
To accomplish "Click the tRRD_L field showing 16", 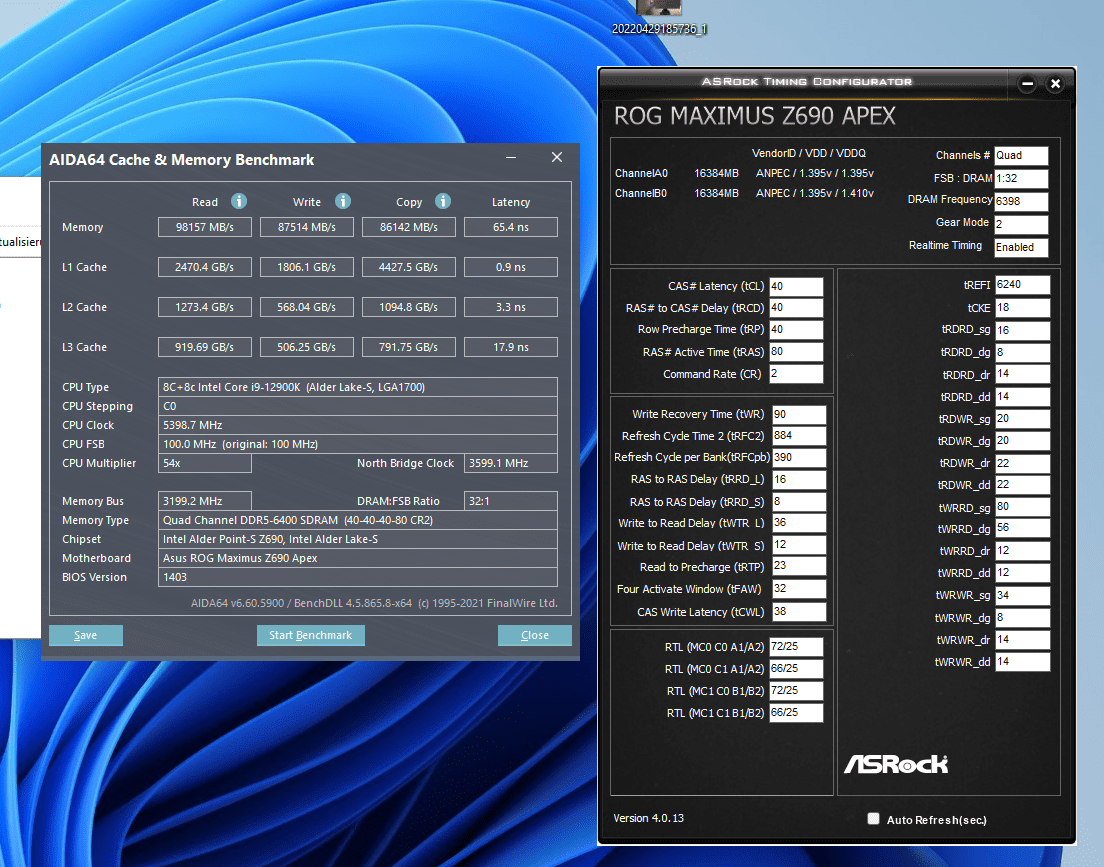I will [x=798, y=480].
